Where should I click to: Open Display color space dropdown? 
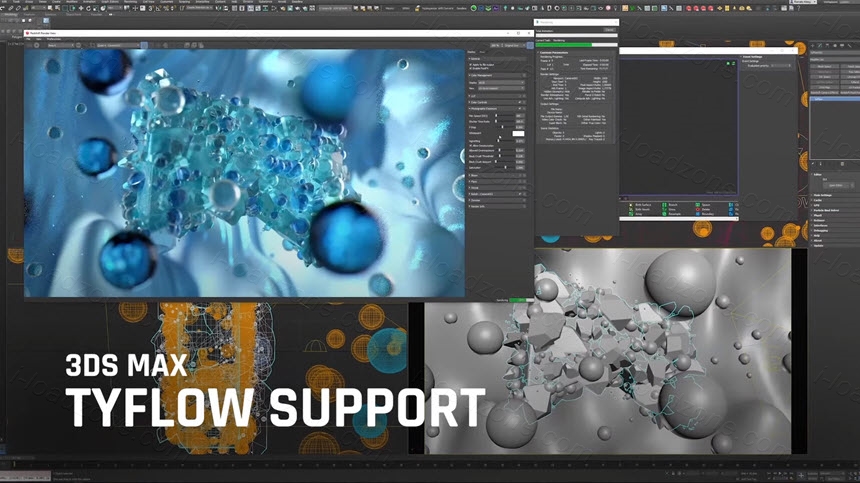coord(501,83)
